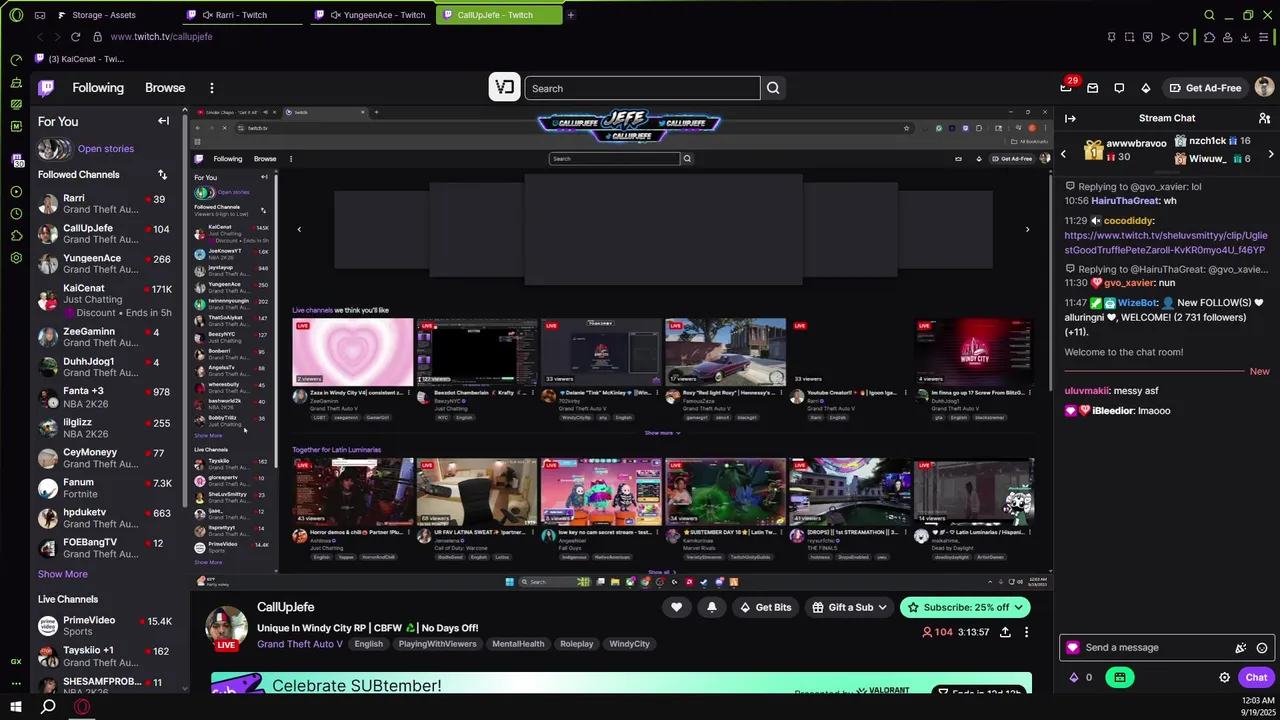The image size is (1280, 720).
Task: Open Fanum channel in sidebar
Action: [106, 488]
